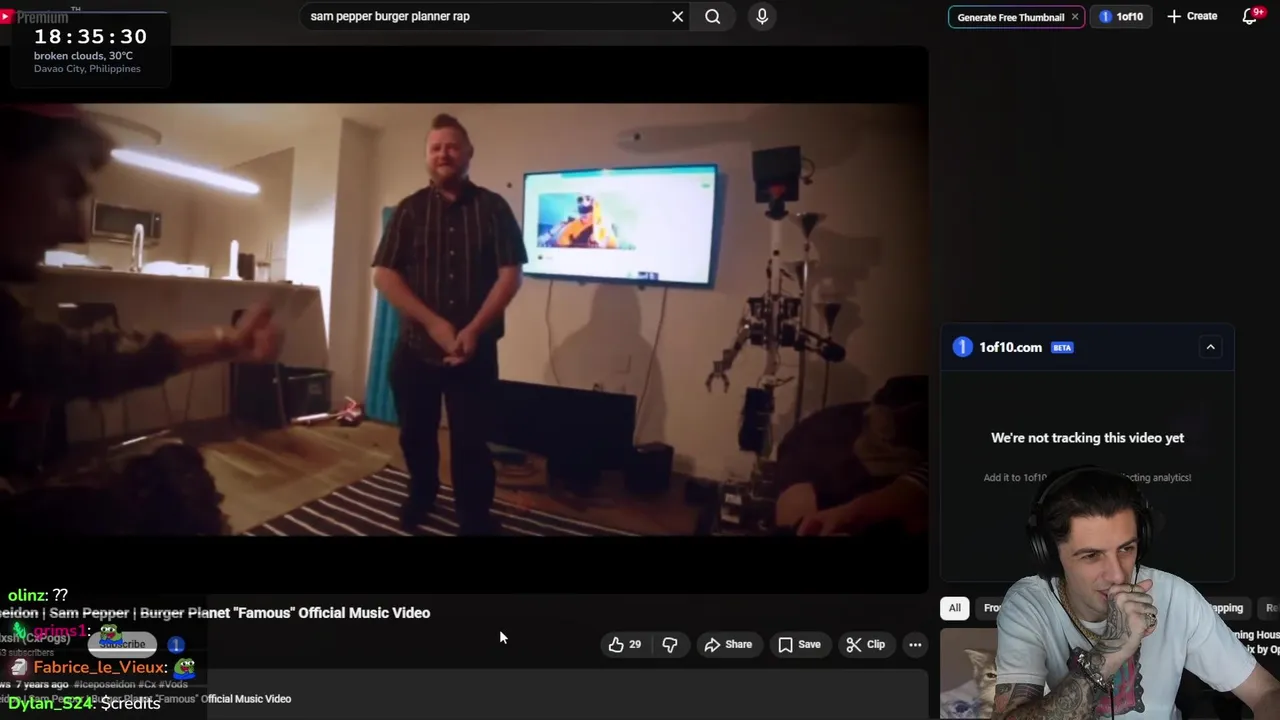Click the cat video thumbnail in recommendations

pyautogui.click(x=968, y=672)
